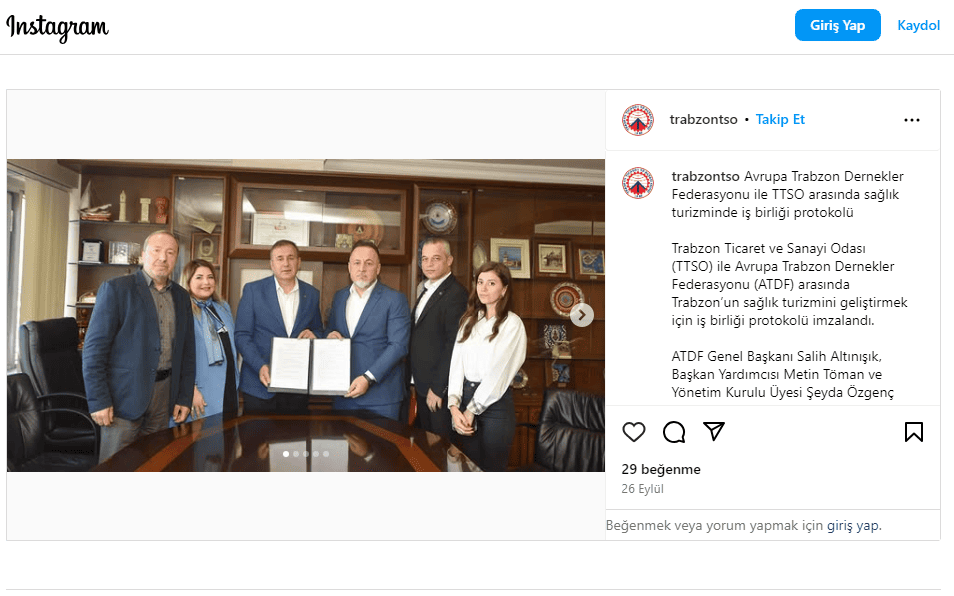The image size is (954, 596).
Task: Click the Instagram logo
Action: pos(57,27)
